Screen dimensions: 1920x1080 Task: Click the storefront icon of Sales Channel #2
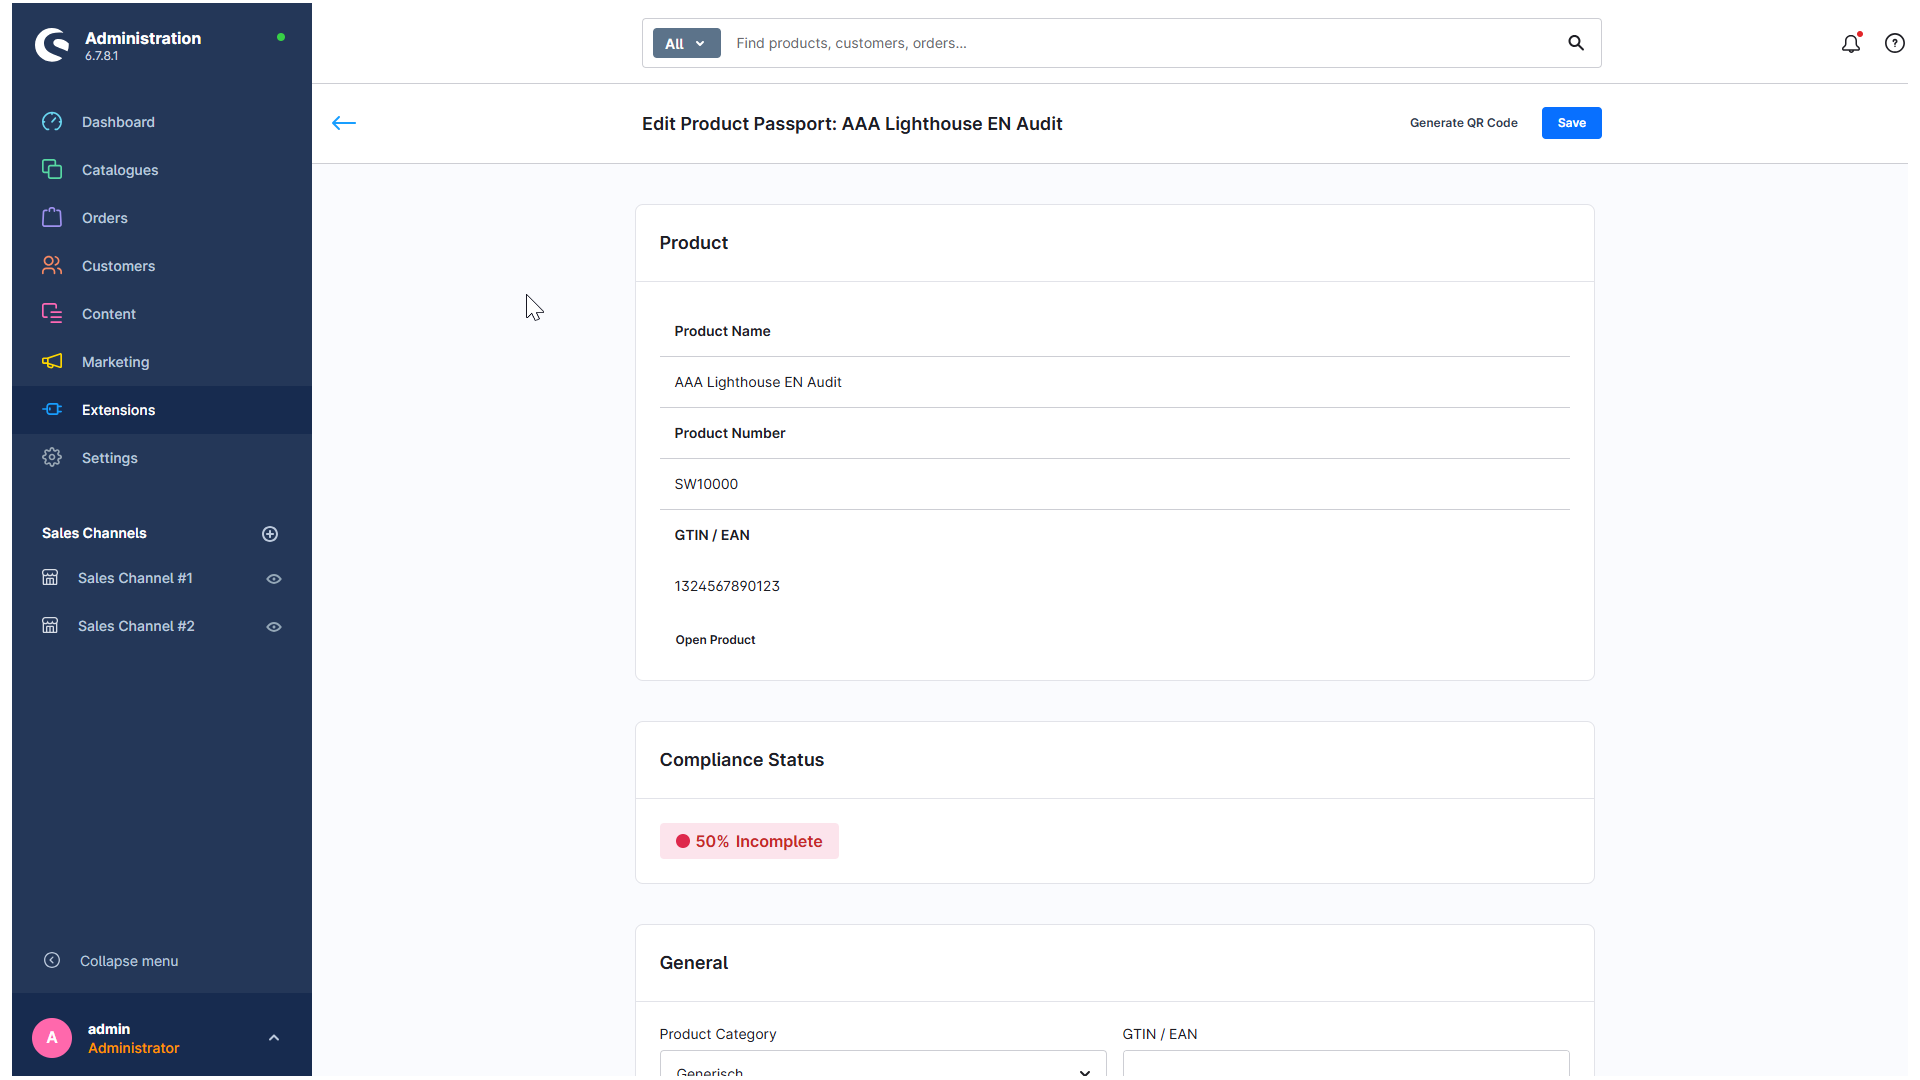click(50, 626)
